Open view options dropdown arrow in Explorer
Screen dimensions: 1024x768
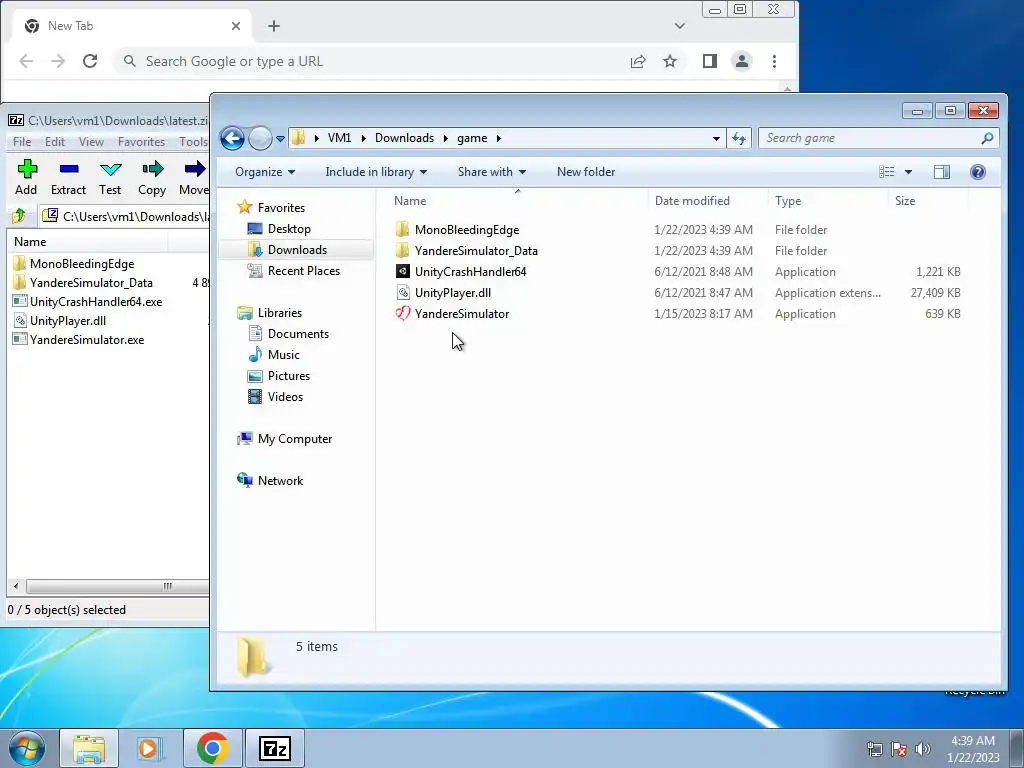(x=908, y=172)
